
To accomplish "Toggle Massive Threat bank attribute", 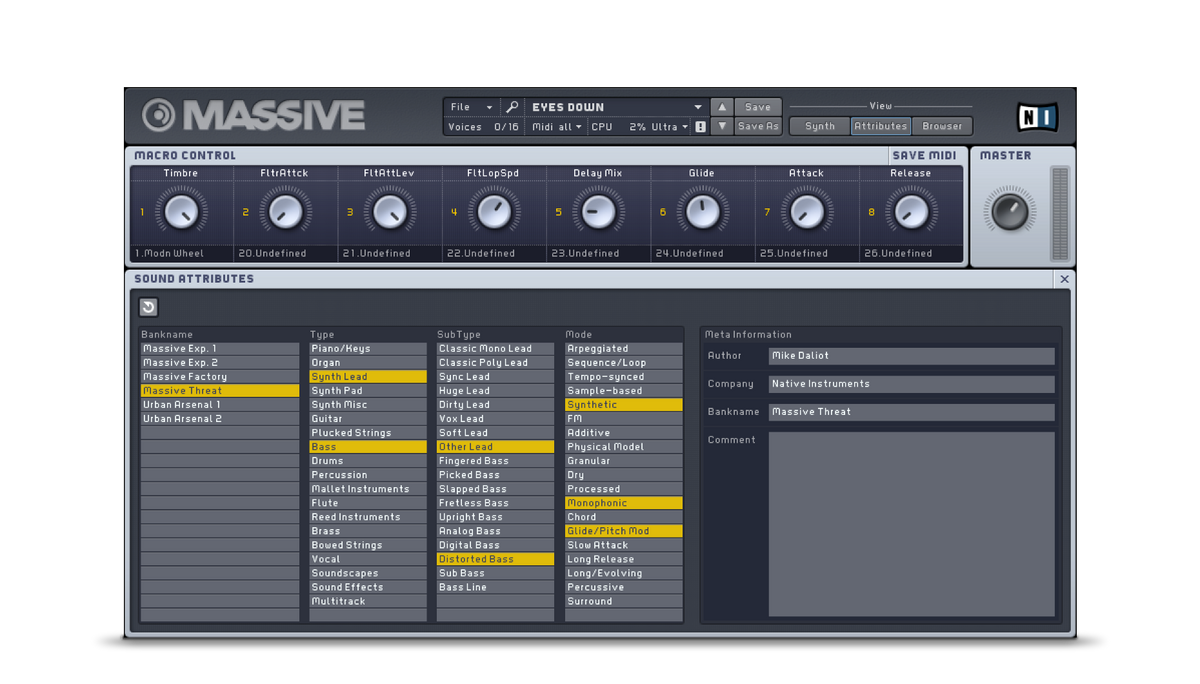I will [220, 391].
